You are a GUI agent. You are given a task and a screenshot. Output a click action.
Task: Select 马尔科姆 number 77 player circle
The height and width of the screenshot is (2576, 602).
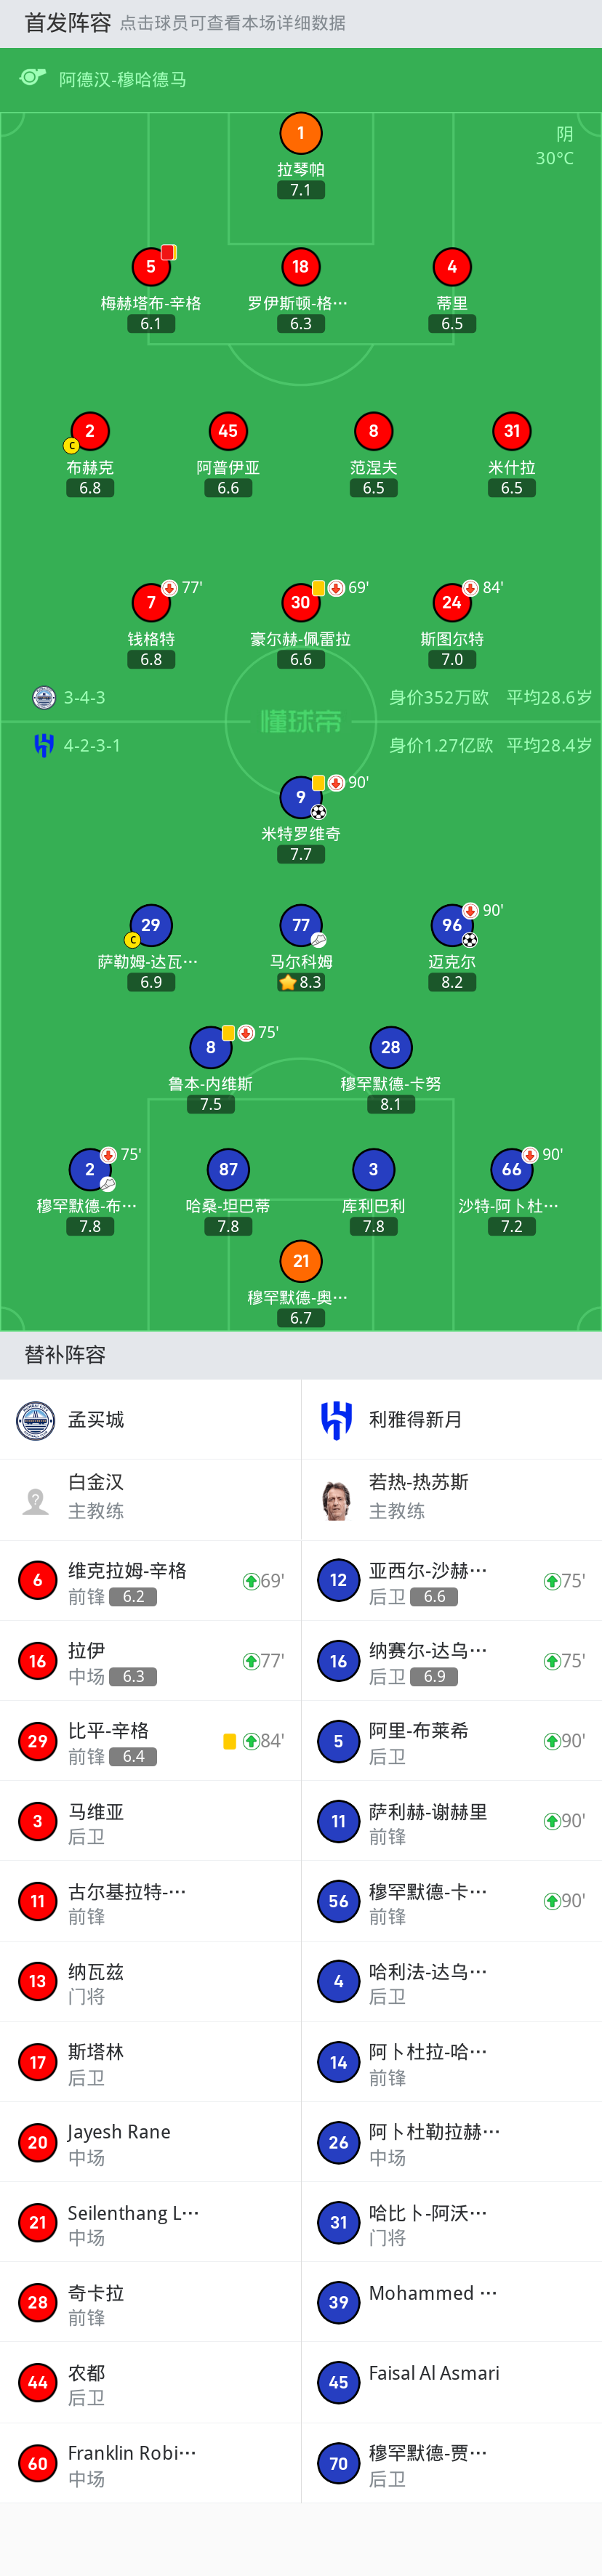click(301, 925)
